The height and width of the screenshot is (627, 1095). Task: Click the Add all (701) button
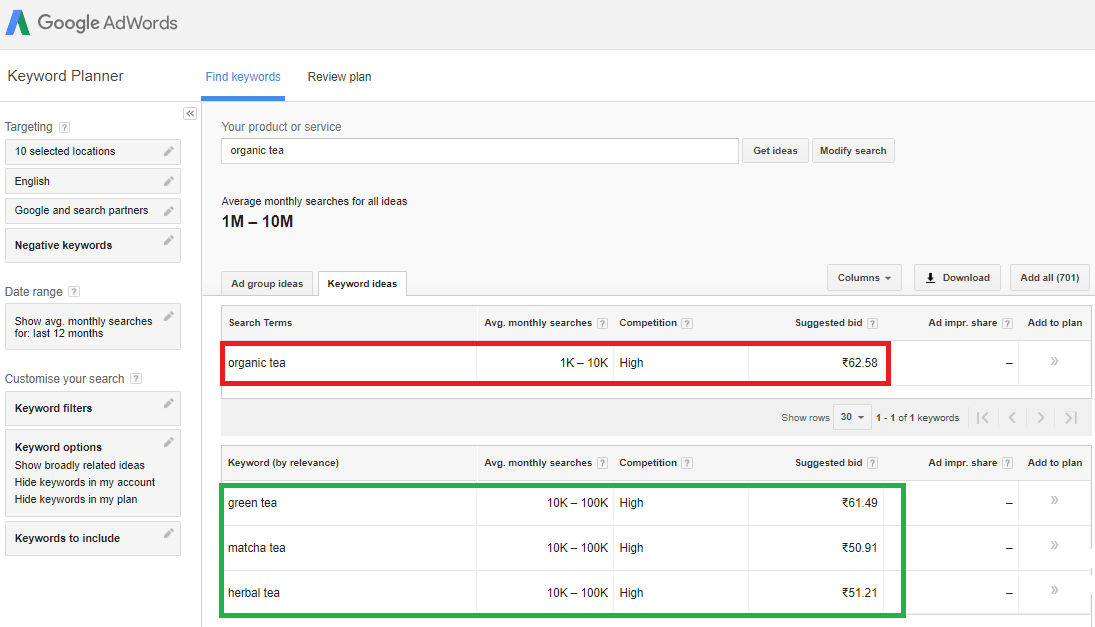click(x=1049, y=277)
